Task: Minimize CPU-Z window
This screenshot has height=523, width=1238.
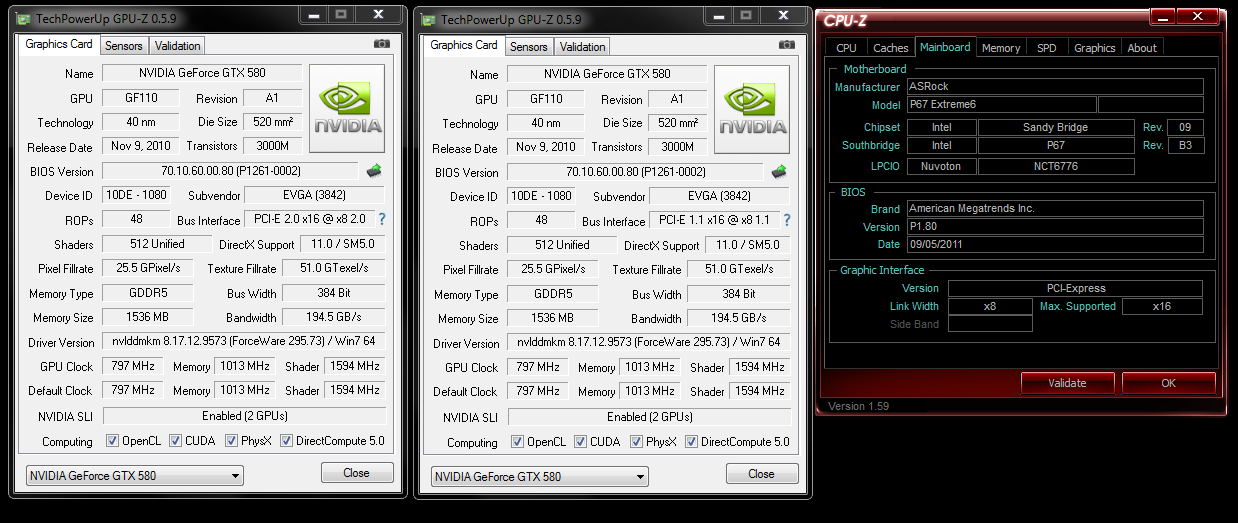Action: [1162, 16]
